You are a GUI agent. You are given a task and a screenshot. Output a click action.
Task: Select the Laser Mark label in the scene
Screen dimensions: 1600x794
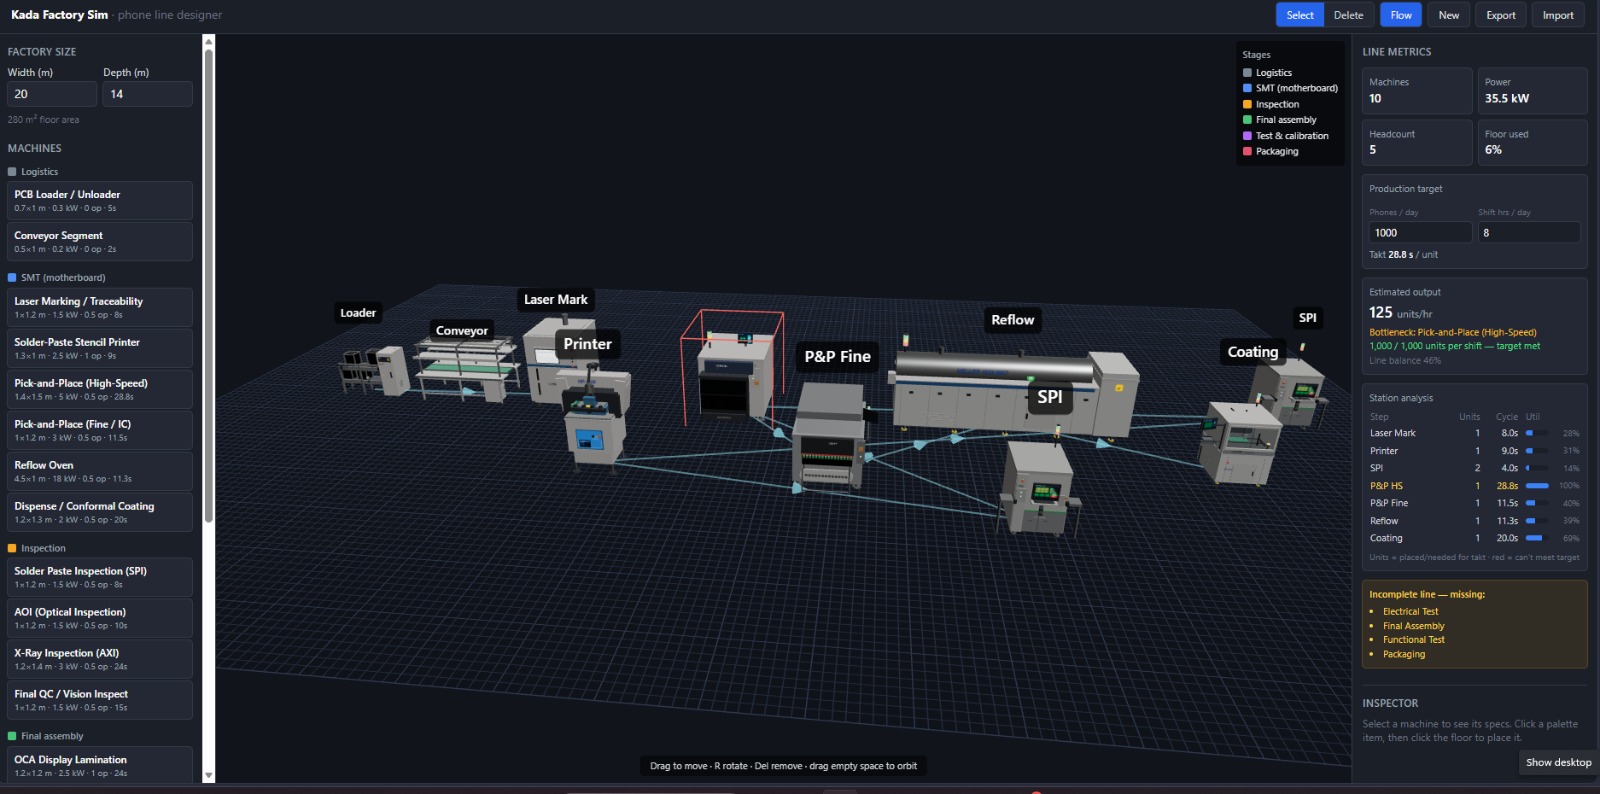(x=556, y=299)
